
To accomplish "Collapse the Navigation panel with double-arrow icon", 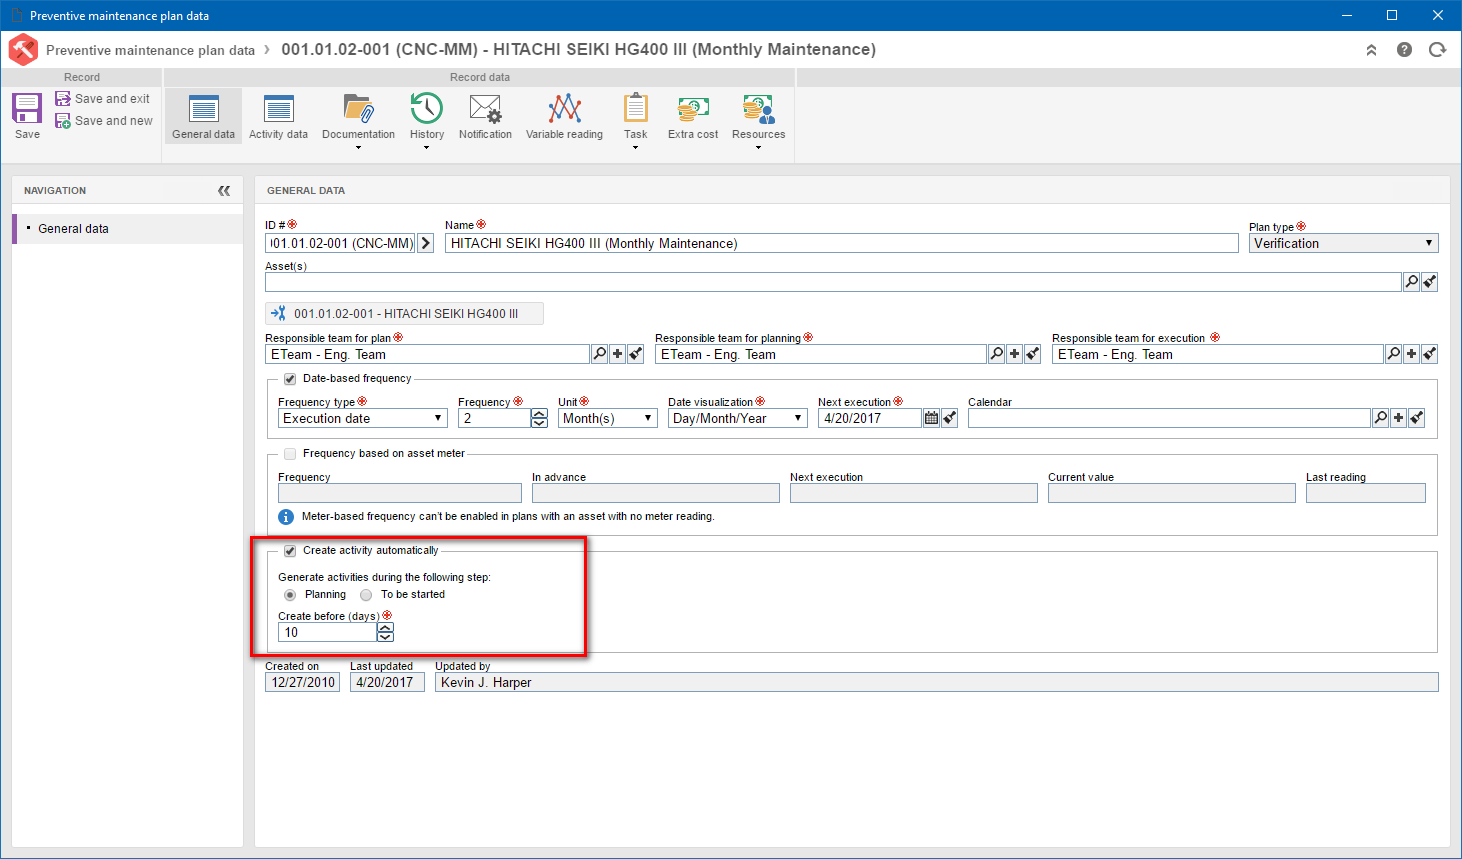I will coord(224,190).
